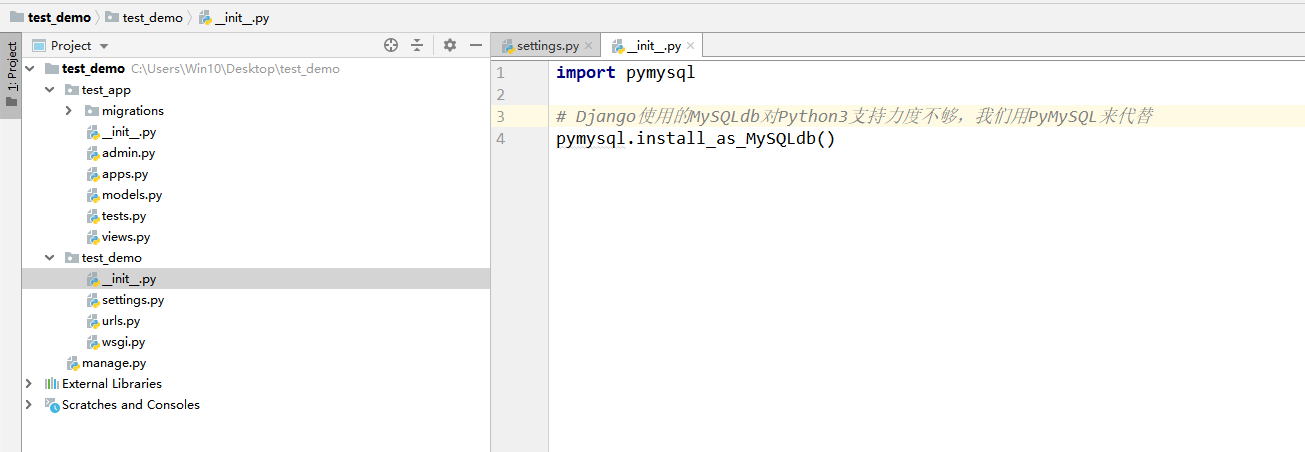The width and height of the screenshot is (1305, 452).
Task: Select views.py in project tree
Action: 126,237
